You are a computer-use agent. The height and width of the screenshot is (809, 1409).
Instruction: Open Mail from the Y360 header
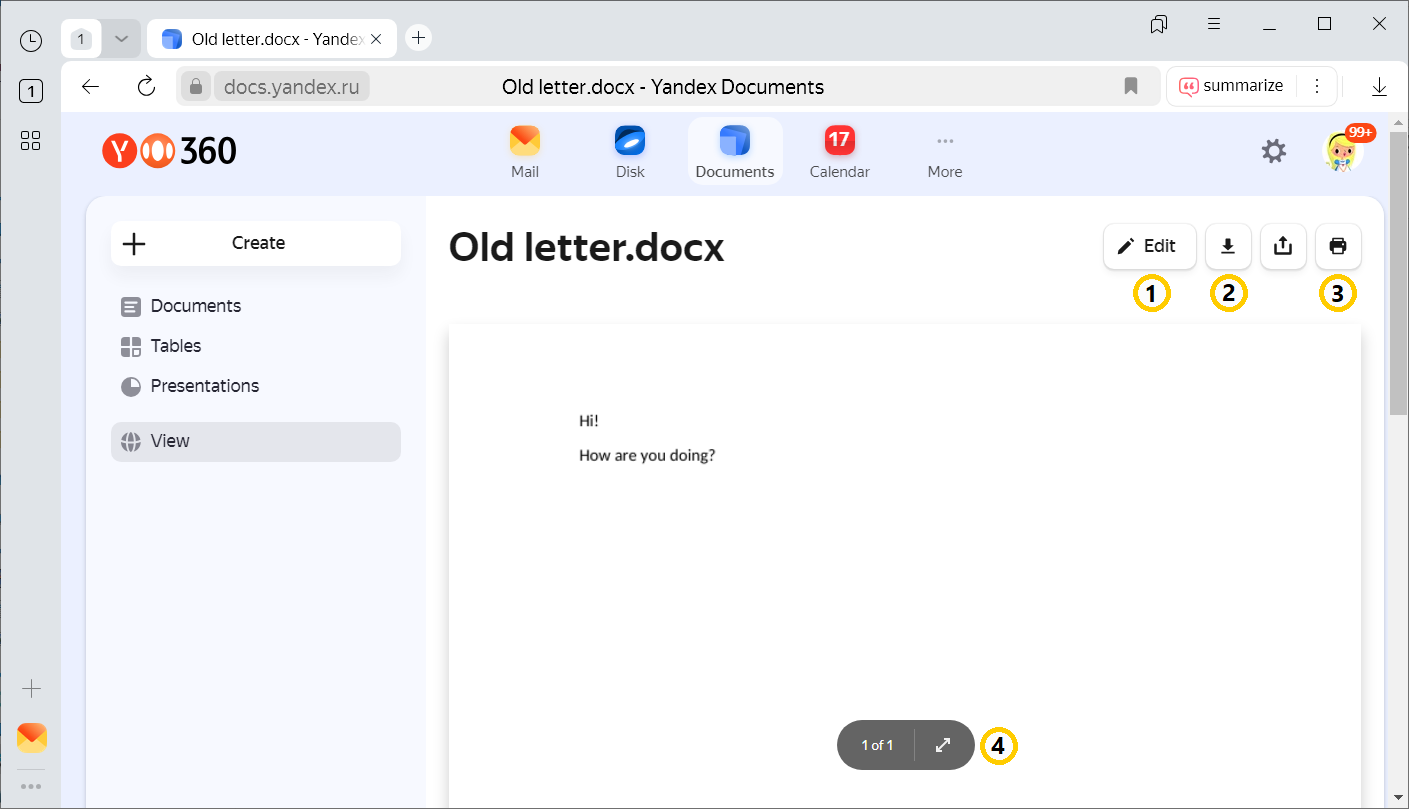pos(524,150)
